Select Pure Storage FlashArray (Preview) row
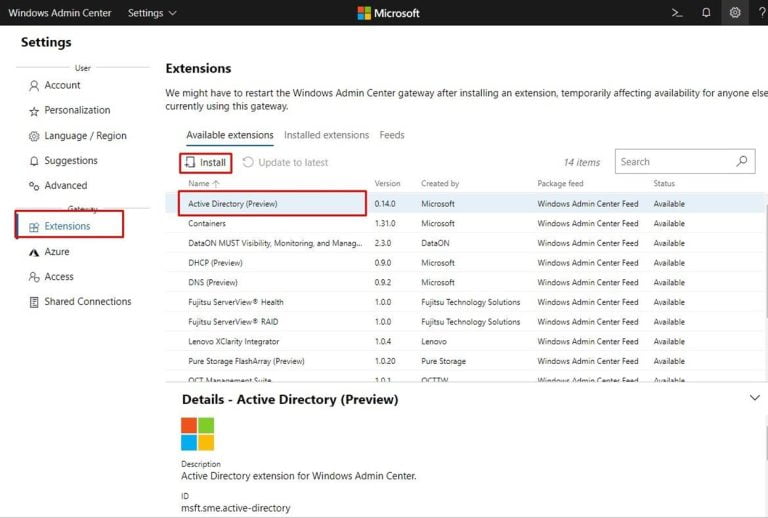This screenshot has width=768, height=518. coord(464,361)
